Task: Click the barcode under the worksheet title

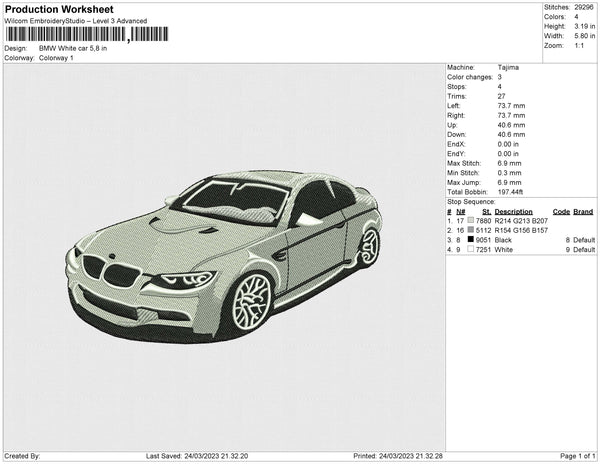Action: [86, 34]
